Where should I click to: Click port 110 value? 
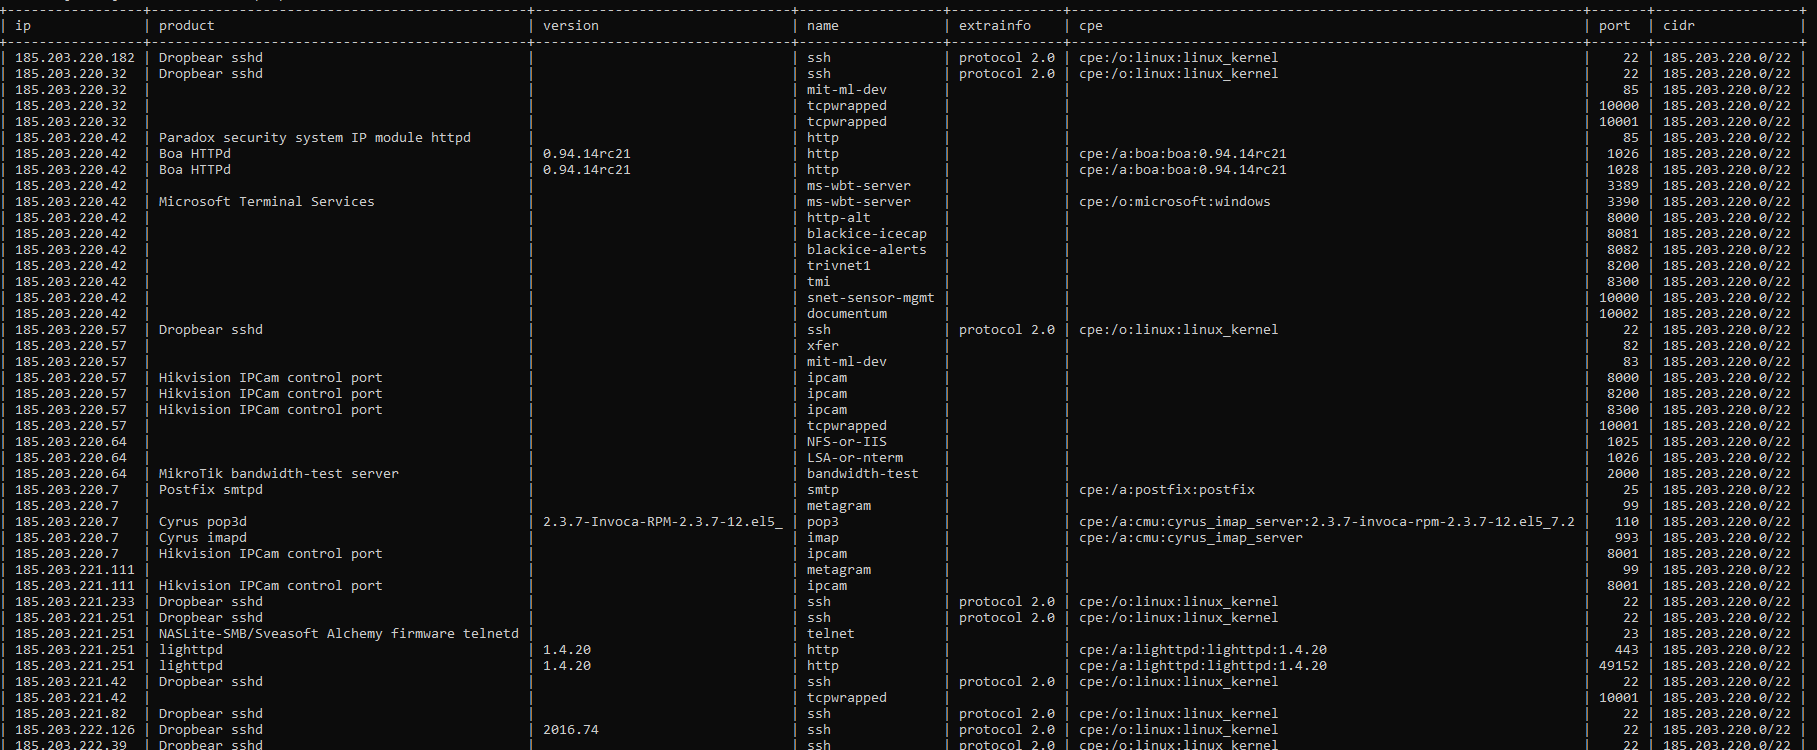click(1627, 522)
